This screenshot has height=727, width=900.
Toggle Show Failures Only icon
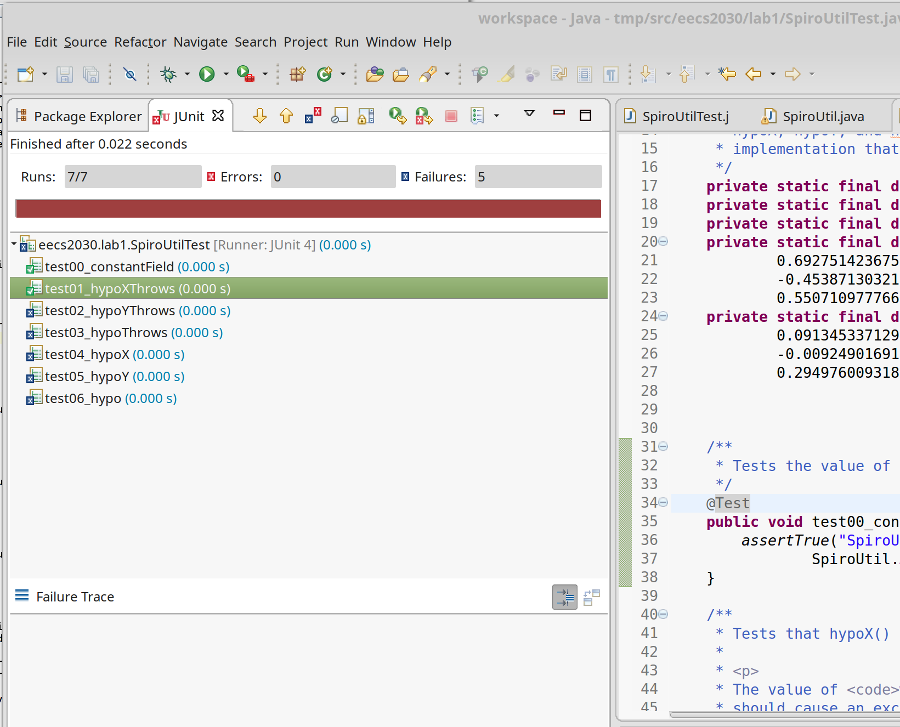pos(313,116)
